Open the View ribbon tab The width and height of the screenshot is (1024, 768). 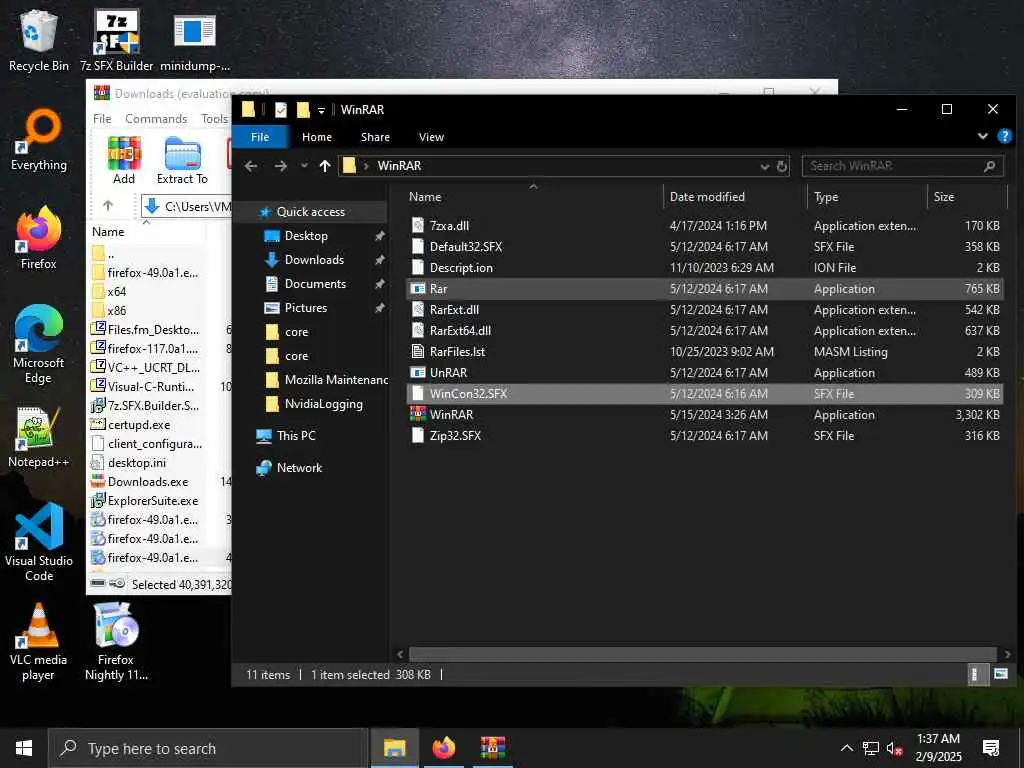tap(431, 136)
